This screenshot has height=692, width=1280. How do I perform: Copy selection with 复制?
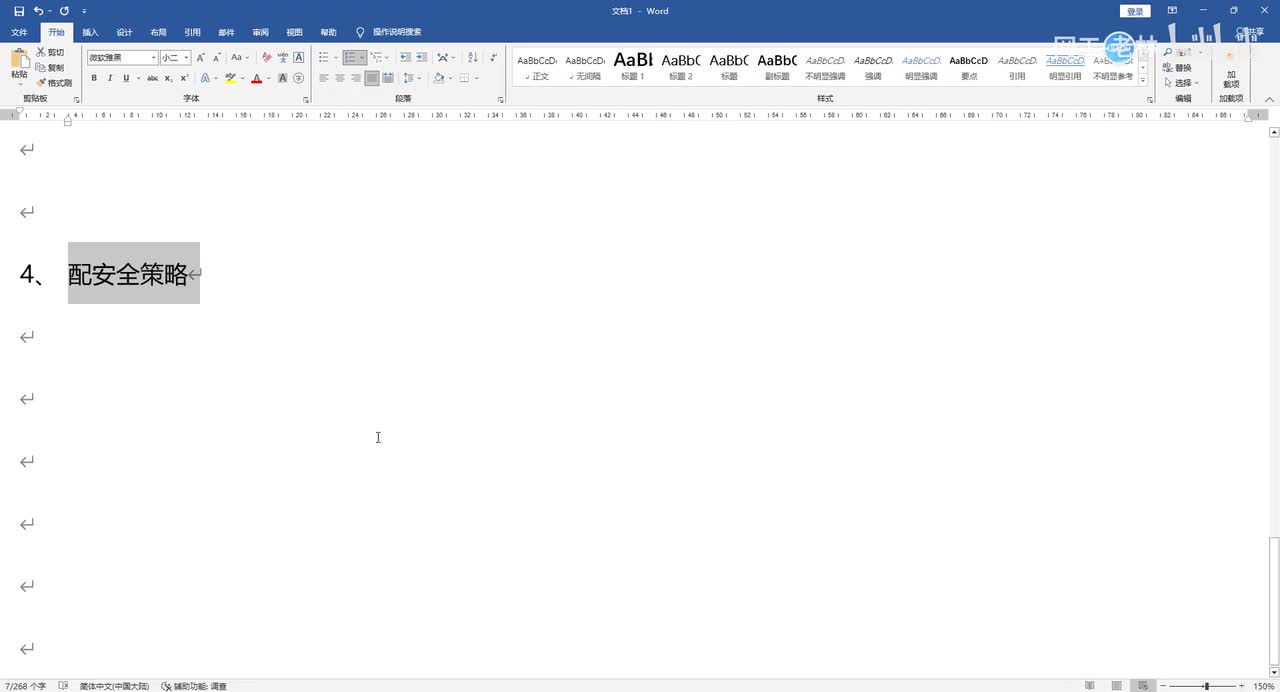pos(50,67)
